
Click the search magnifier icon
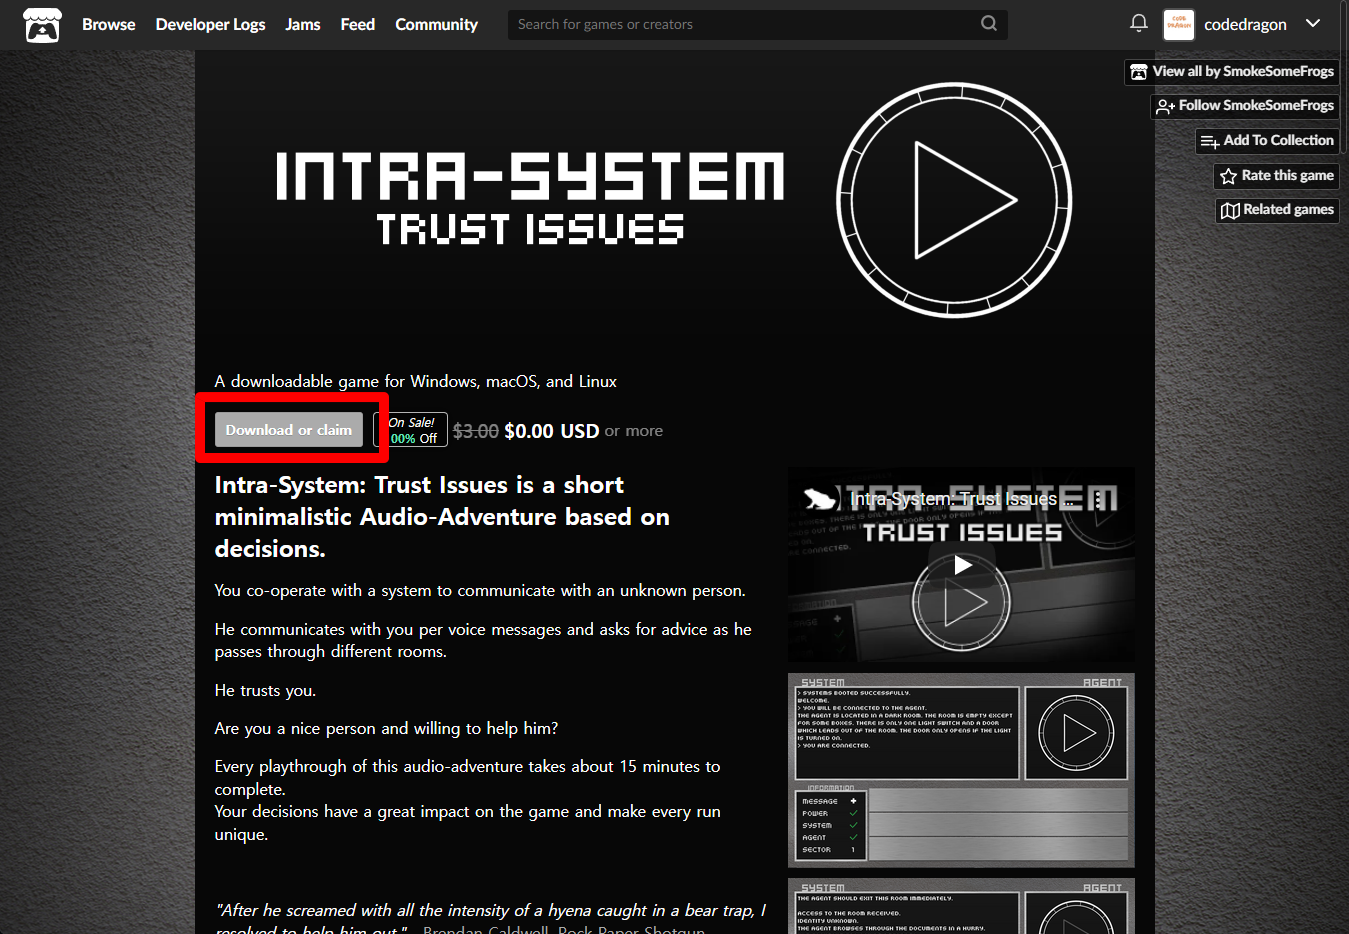pyautogui.click(x=989, y=24)
